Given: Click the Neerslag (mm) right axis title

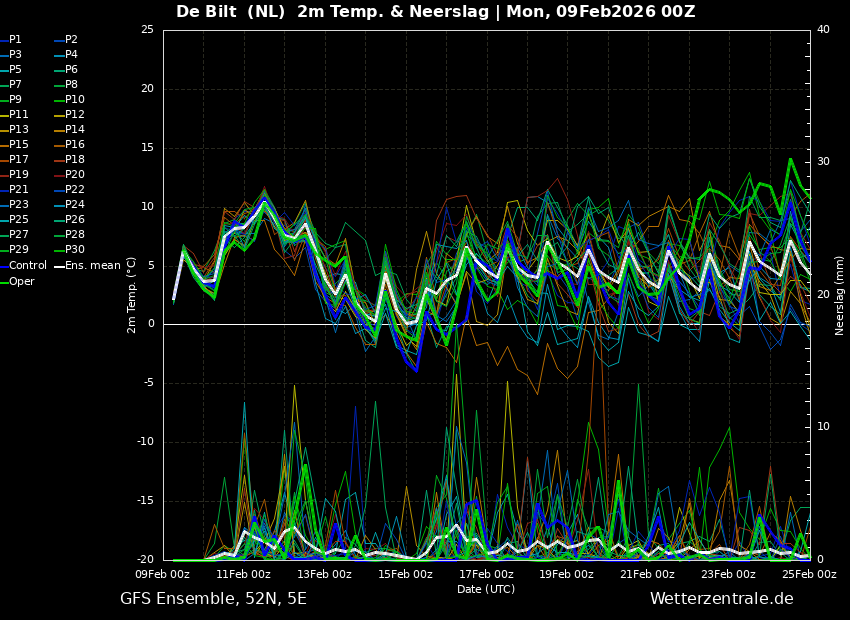Looking at the screenshot, I should pos(840,295).
